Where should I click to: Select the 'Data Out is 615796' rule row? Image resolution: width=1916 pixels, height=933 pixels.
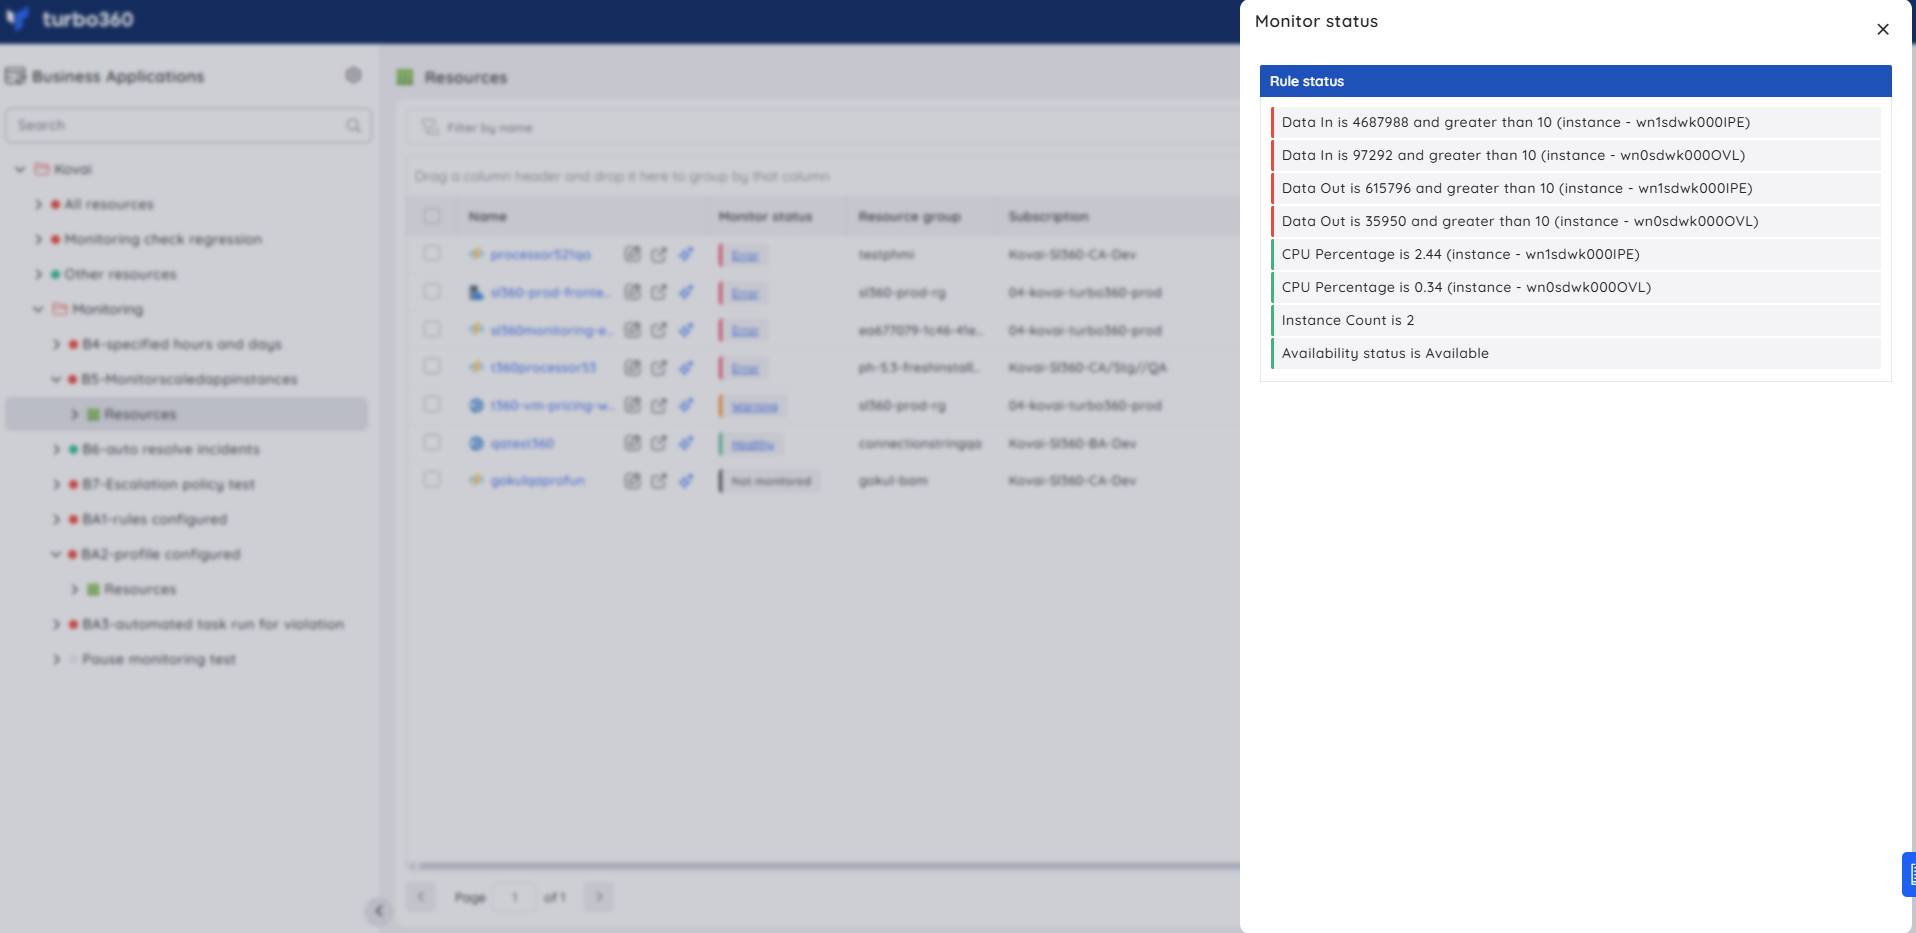pyautogui.click(x=1575, y=188)
